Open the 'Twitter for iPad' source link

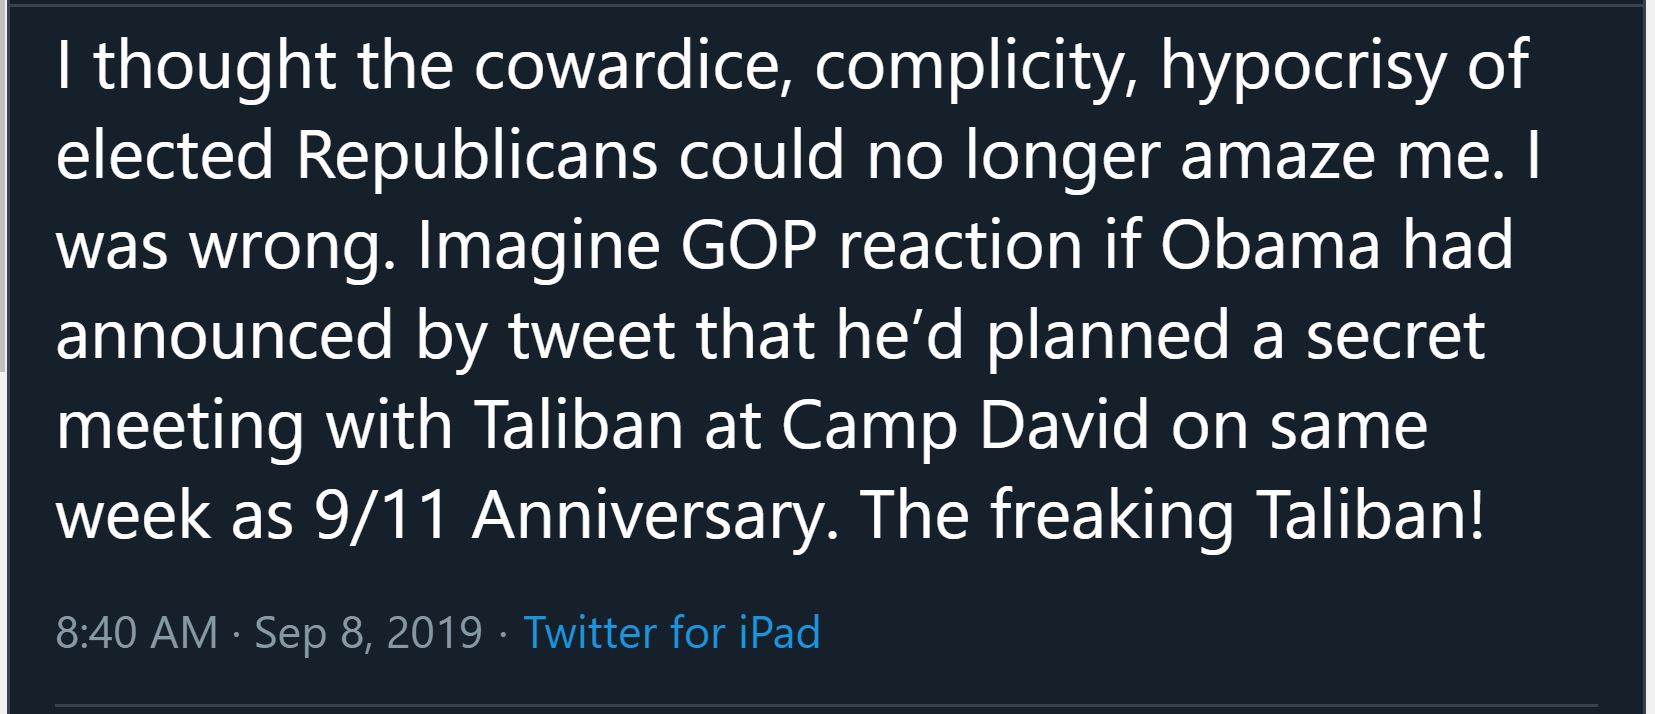[672, 633]
